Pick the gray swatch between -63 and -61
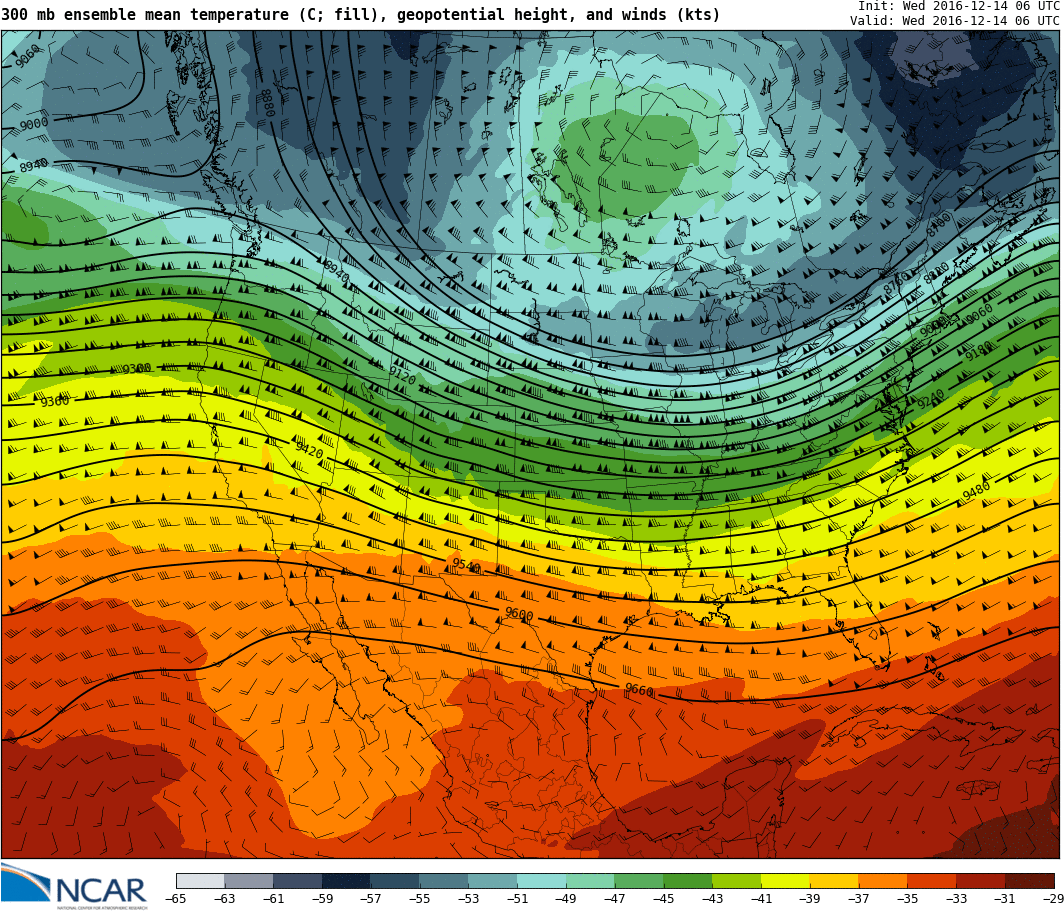This screenshot has width=1064, height=911. tap(249, 880)
